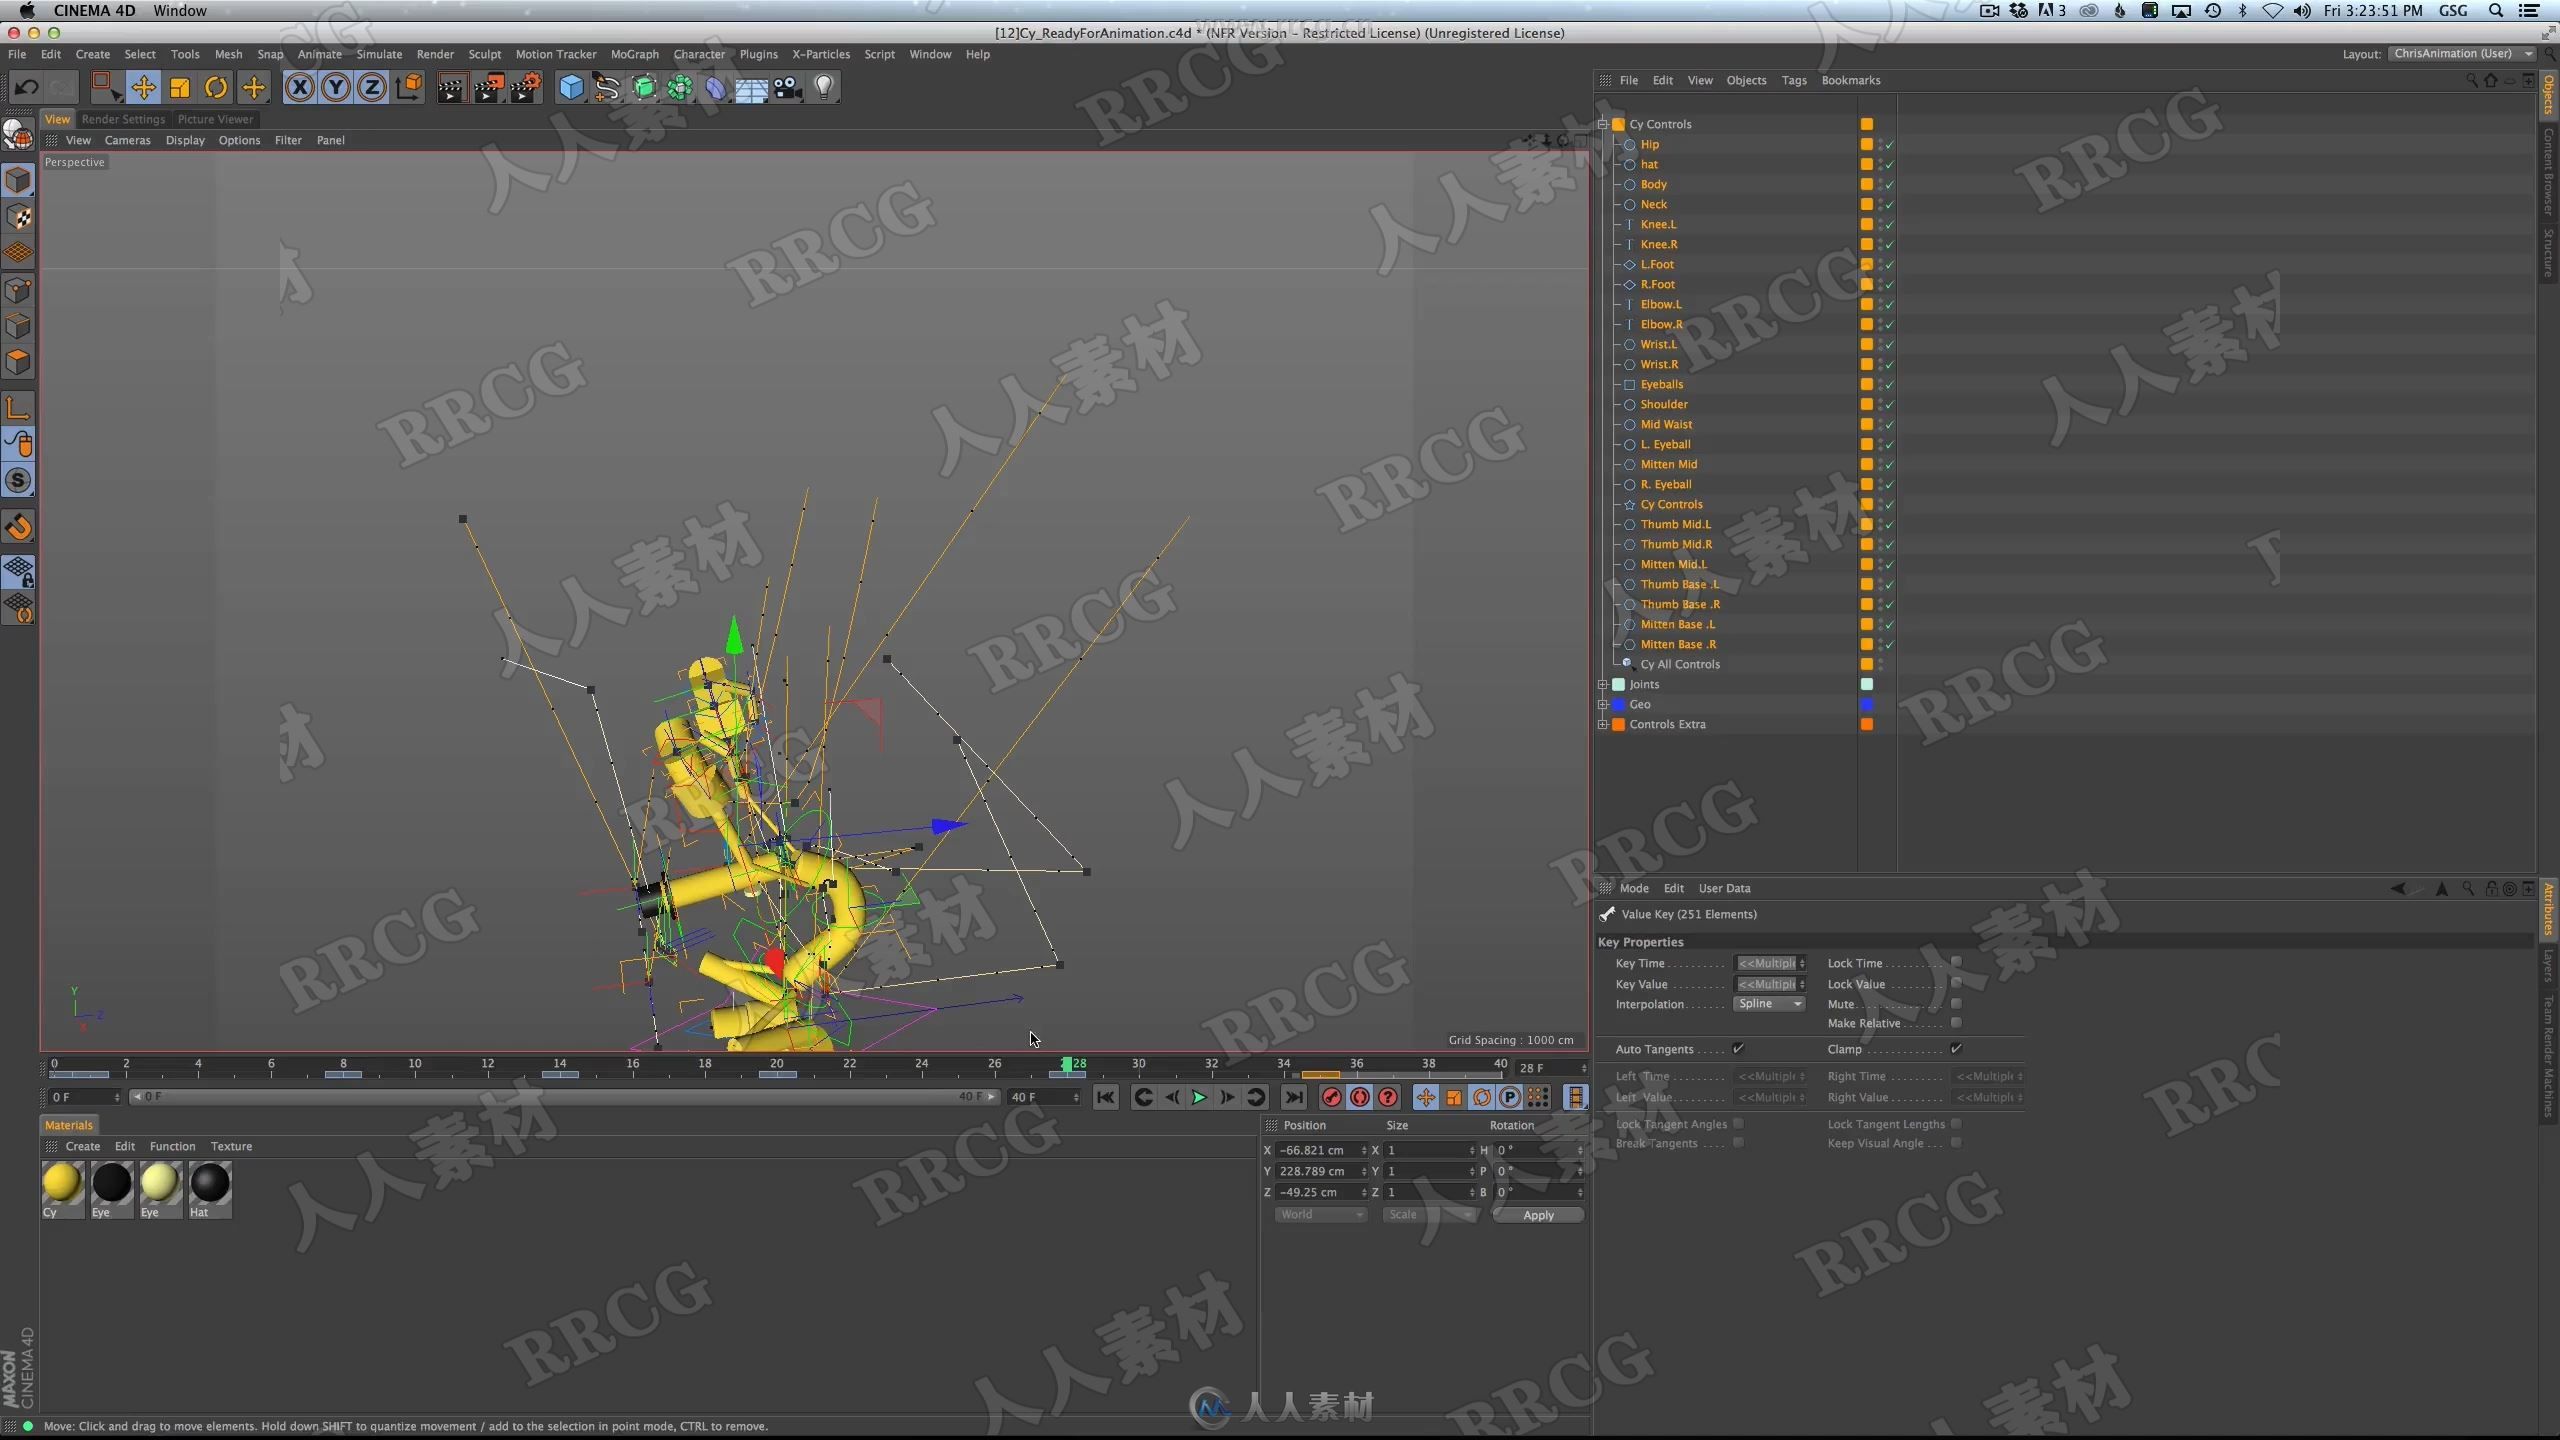Open the Scale mode dropdown

click(x=1429, y=1215)
